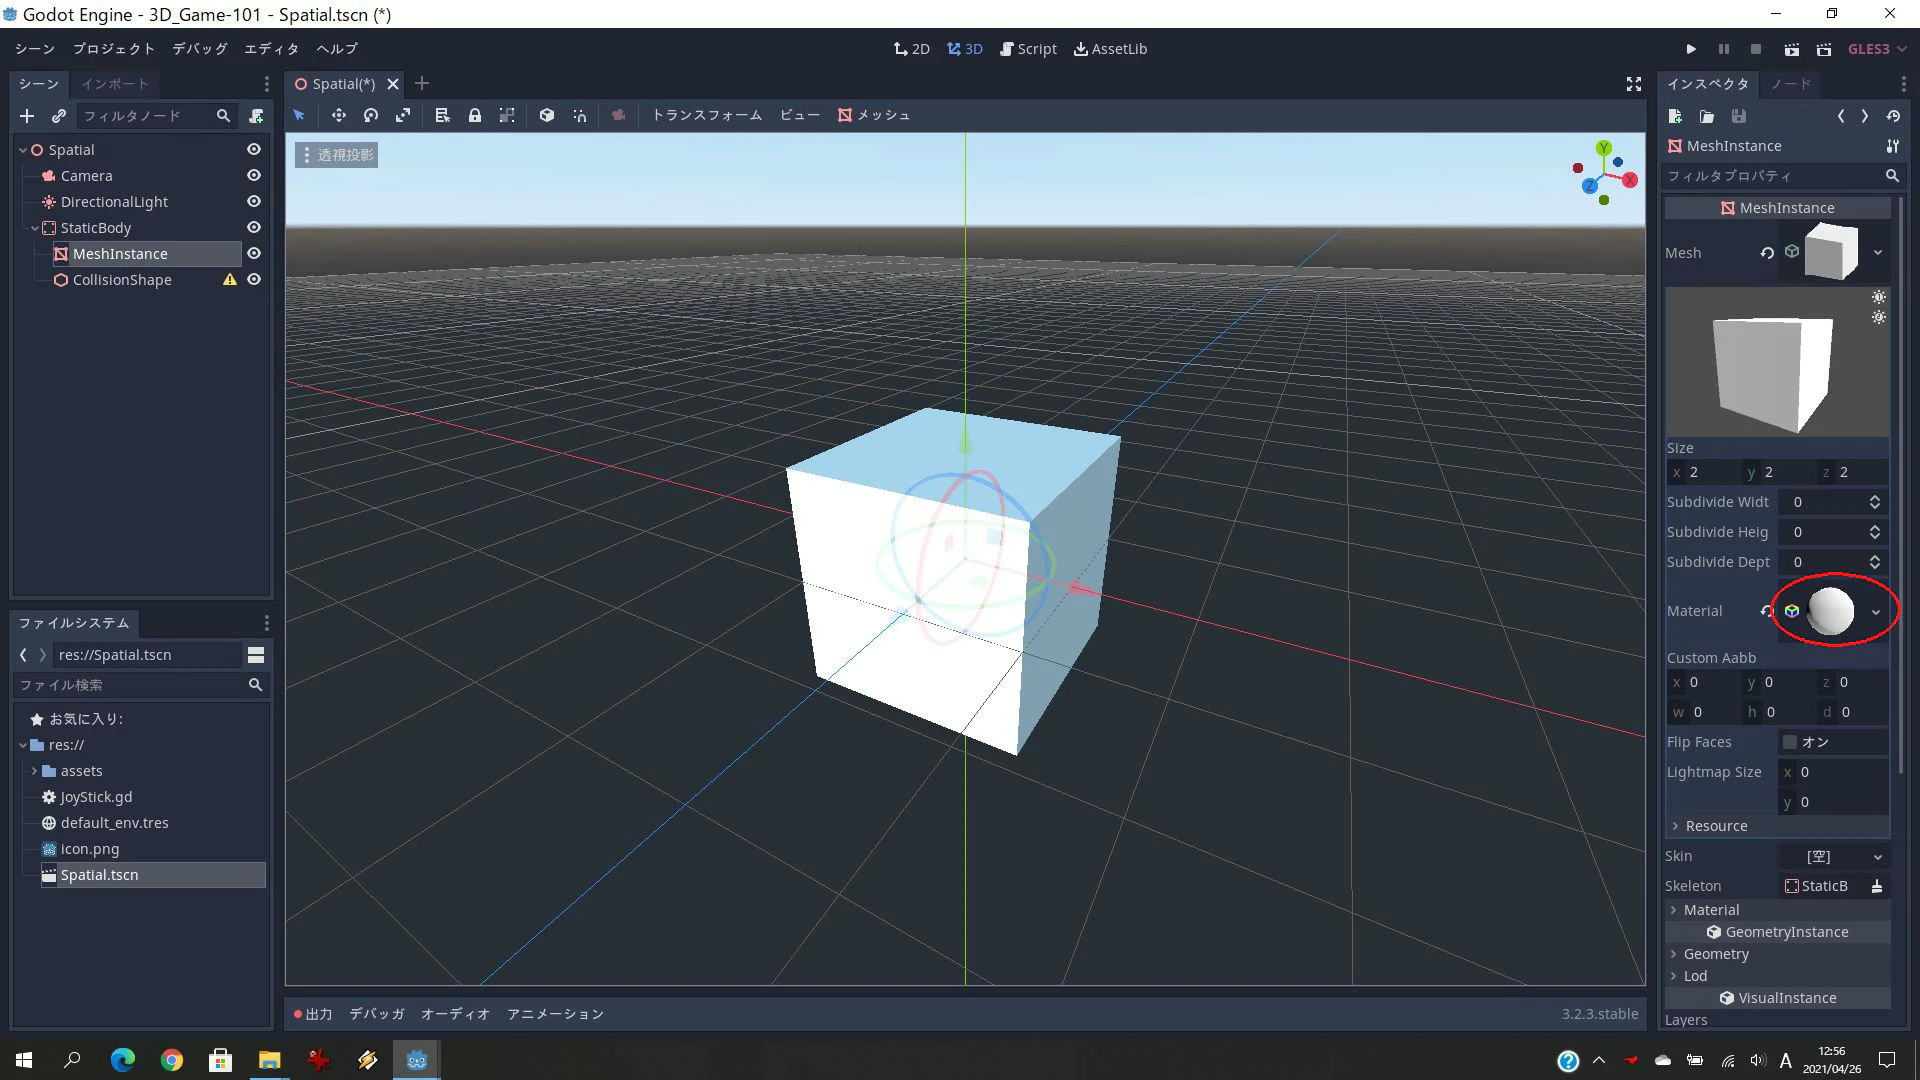
Task: Toggle snap mode icon in viewport toolbar
Action: pyautogui.click(x=580, y=115)
